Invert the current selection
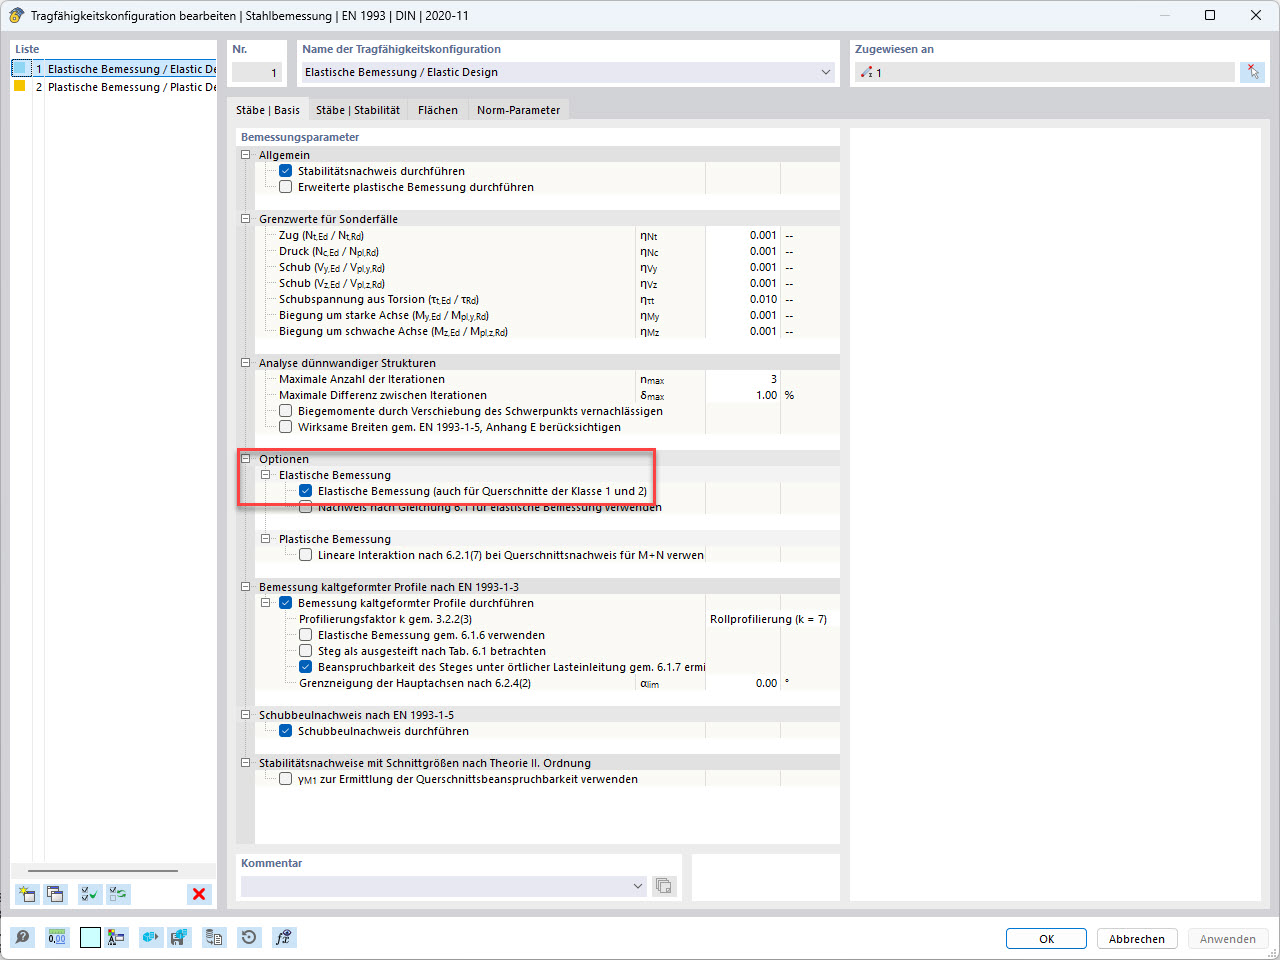 (x=119, y=893)
